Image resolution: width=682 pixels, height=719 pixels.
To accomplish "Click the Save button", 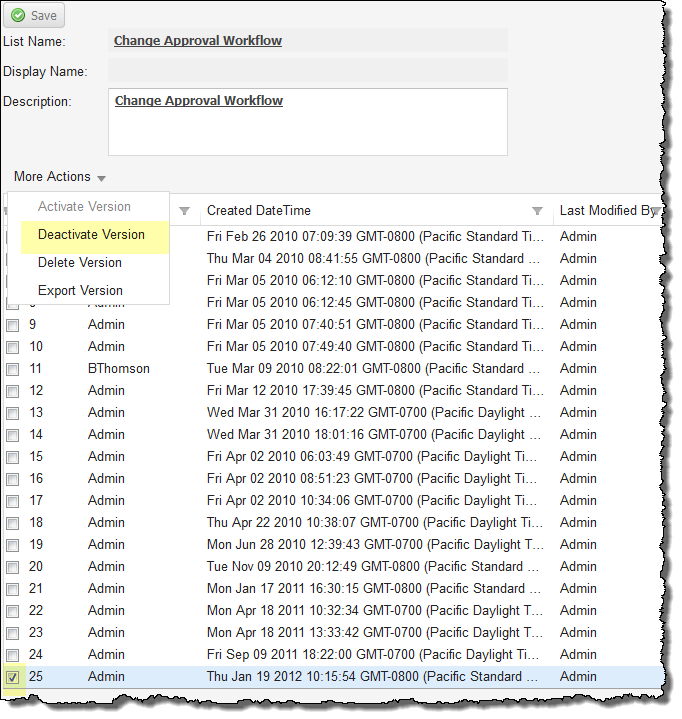I will pos(34,16).
